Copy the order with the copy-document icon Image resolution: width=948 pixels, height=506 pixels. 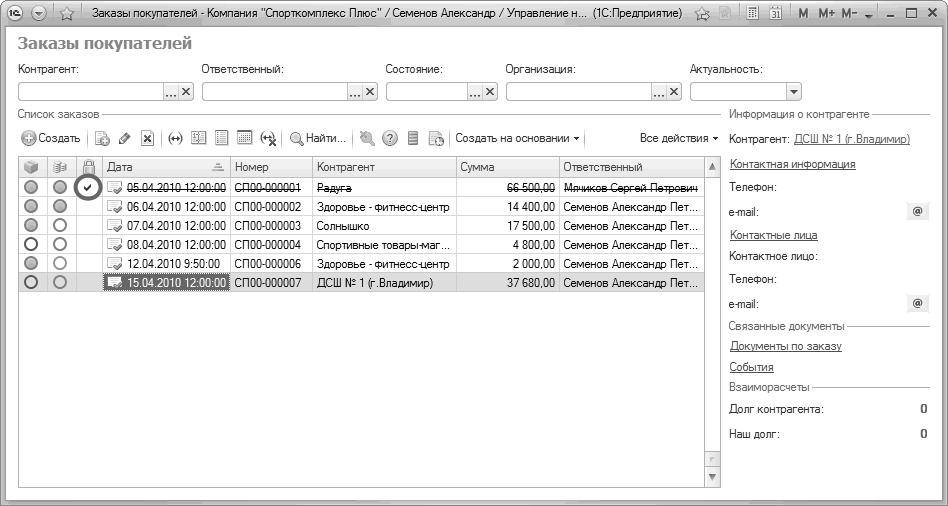[102, 138]
